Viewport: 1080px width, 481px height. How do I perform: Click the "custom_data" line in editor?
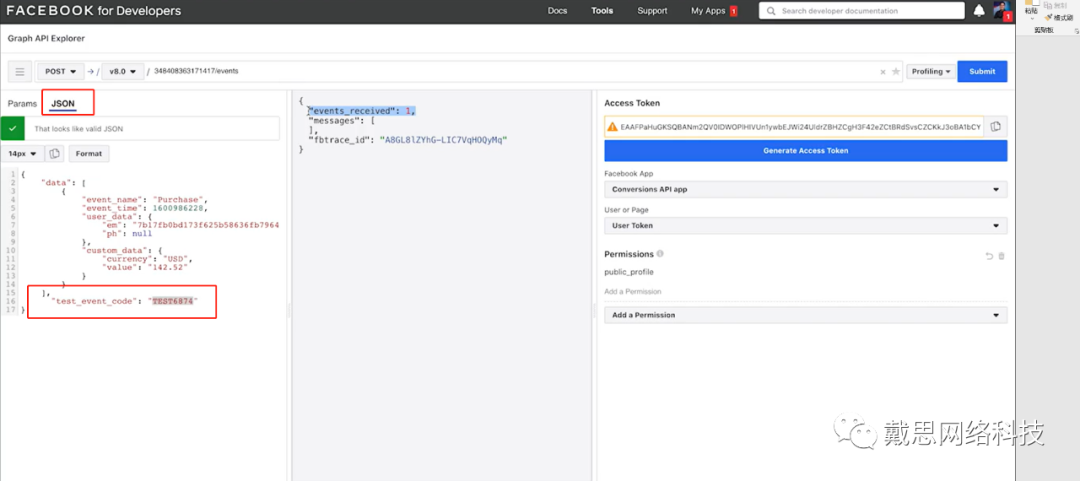[x=121, y=250]
